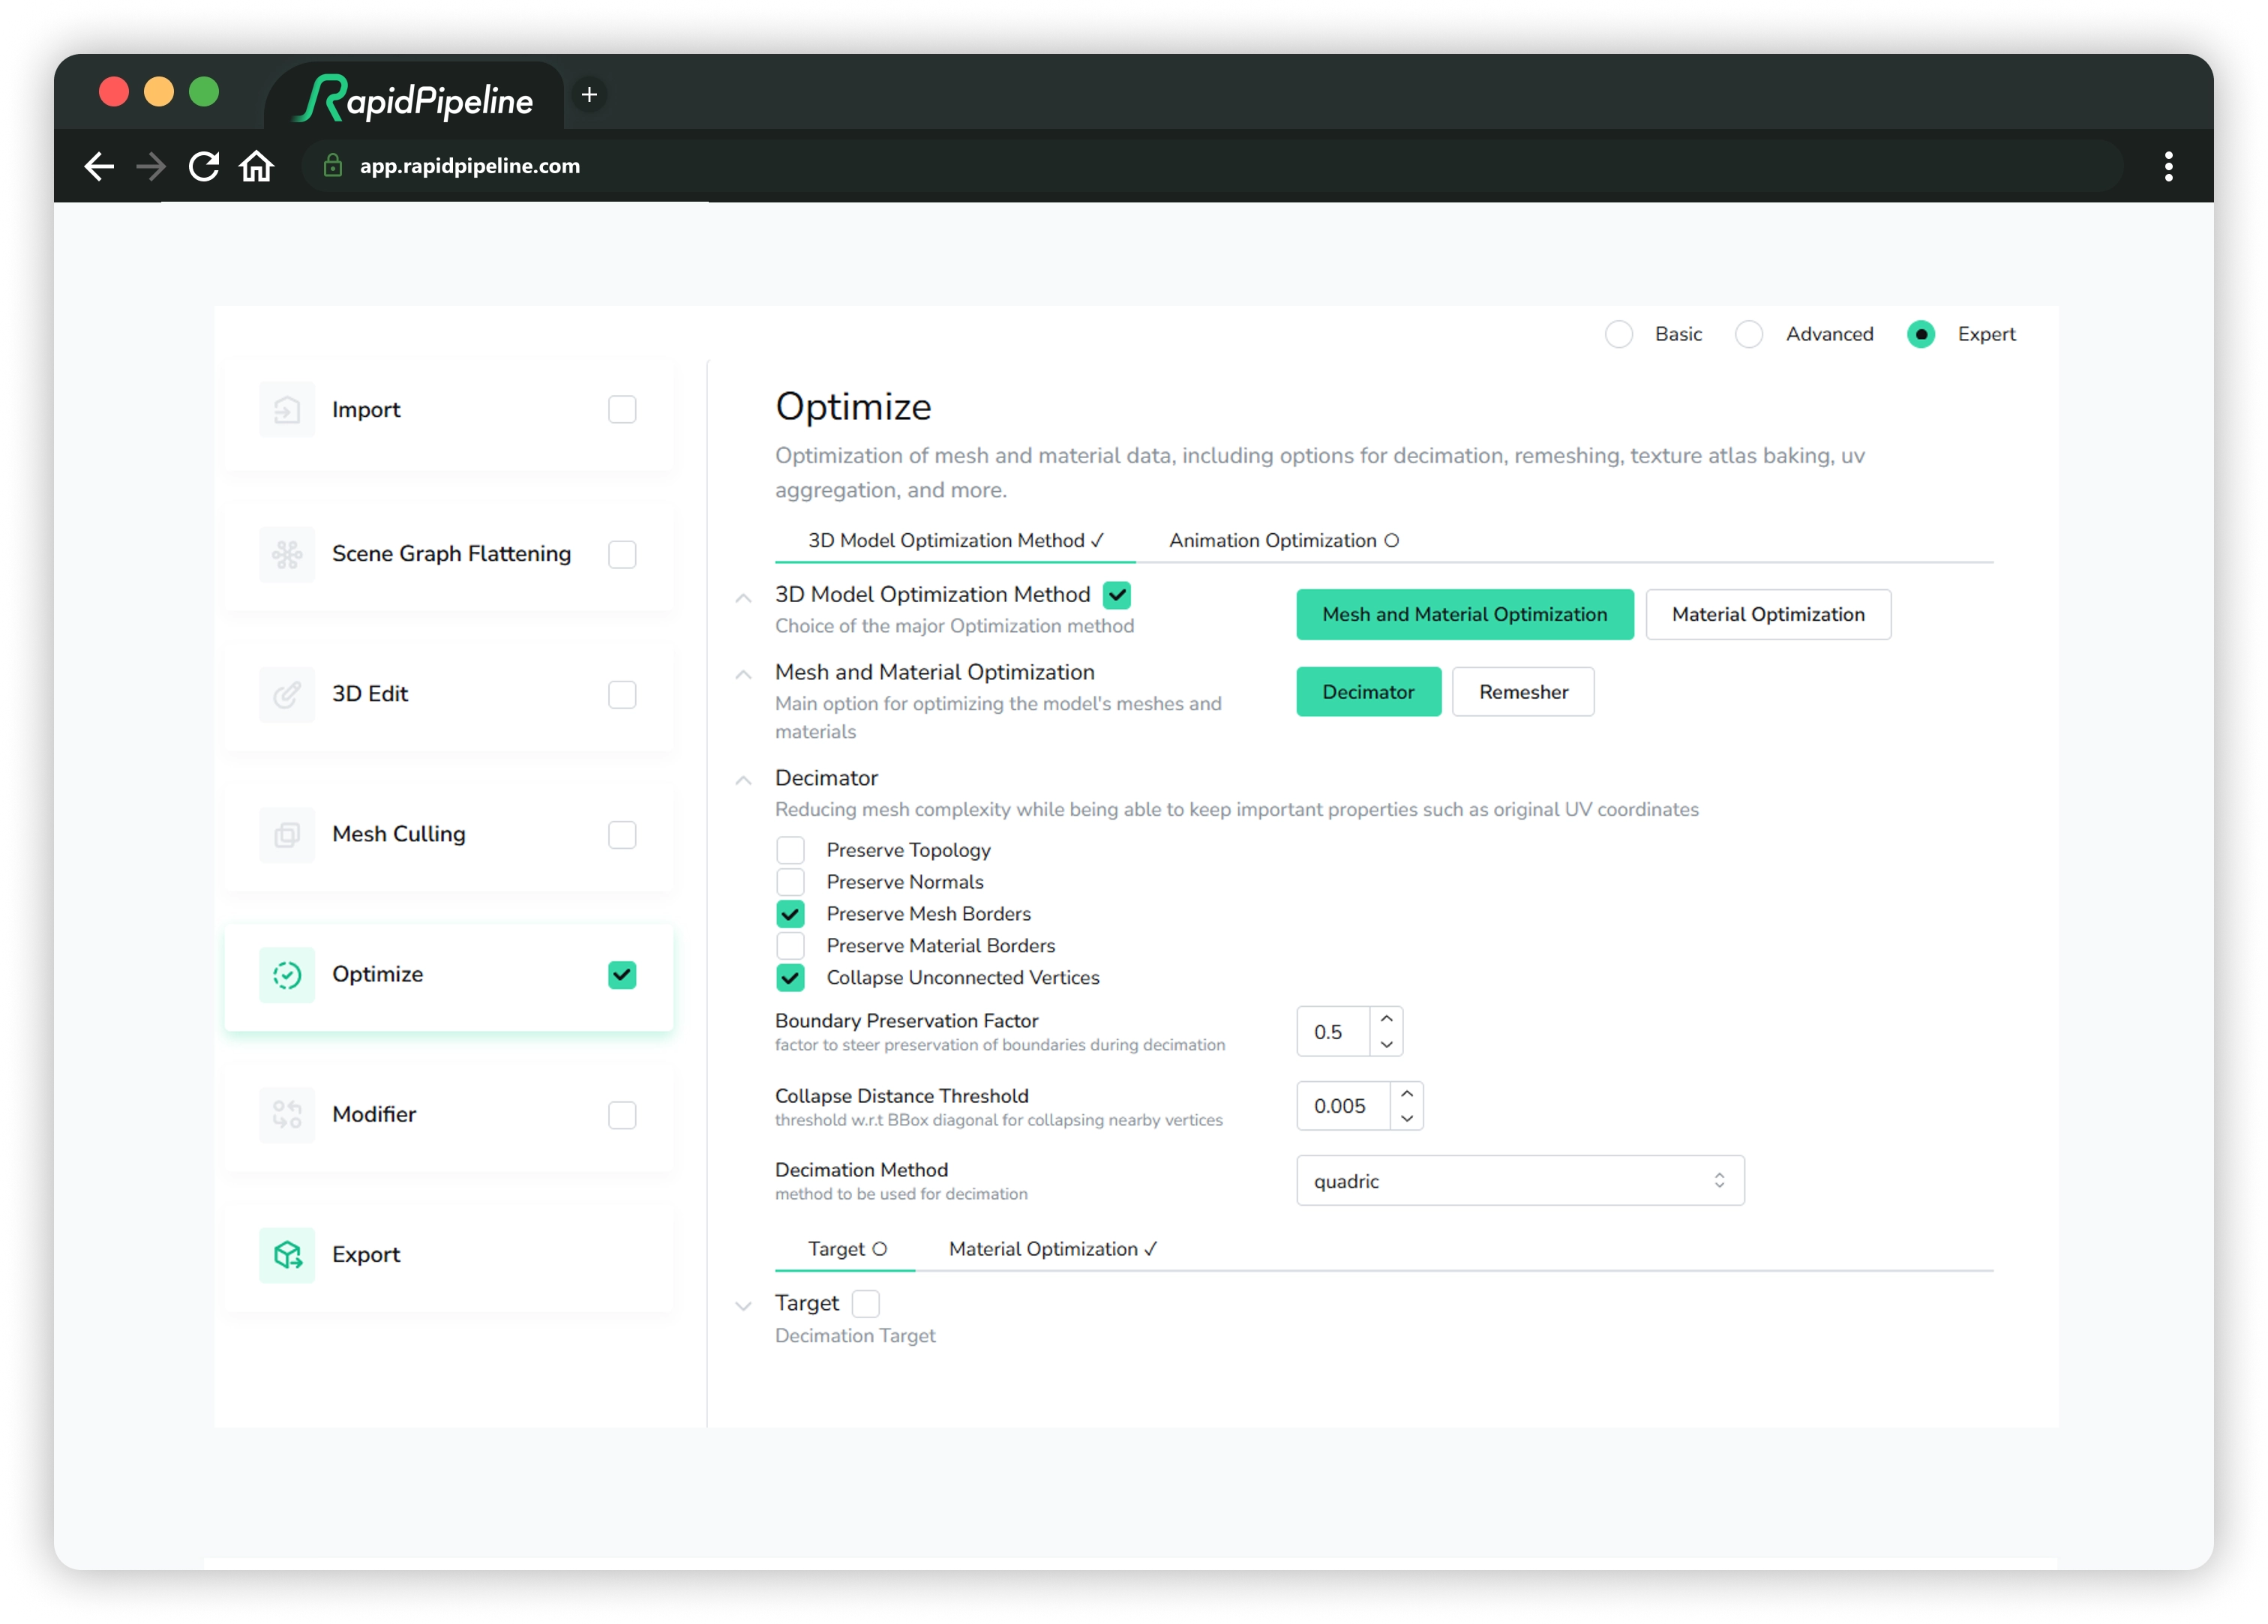This screenshot has width=2268, height=1624.
Task: Click the Optimize step icon
Action: pos(287,974)
